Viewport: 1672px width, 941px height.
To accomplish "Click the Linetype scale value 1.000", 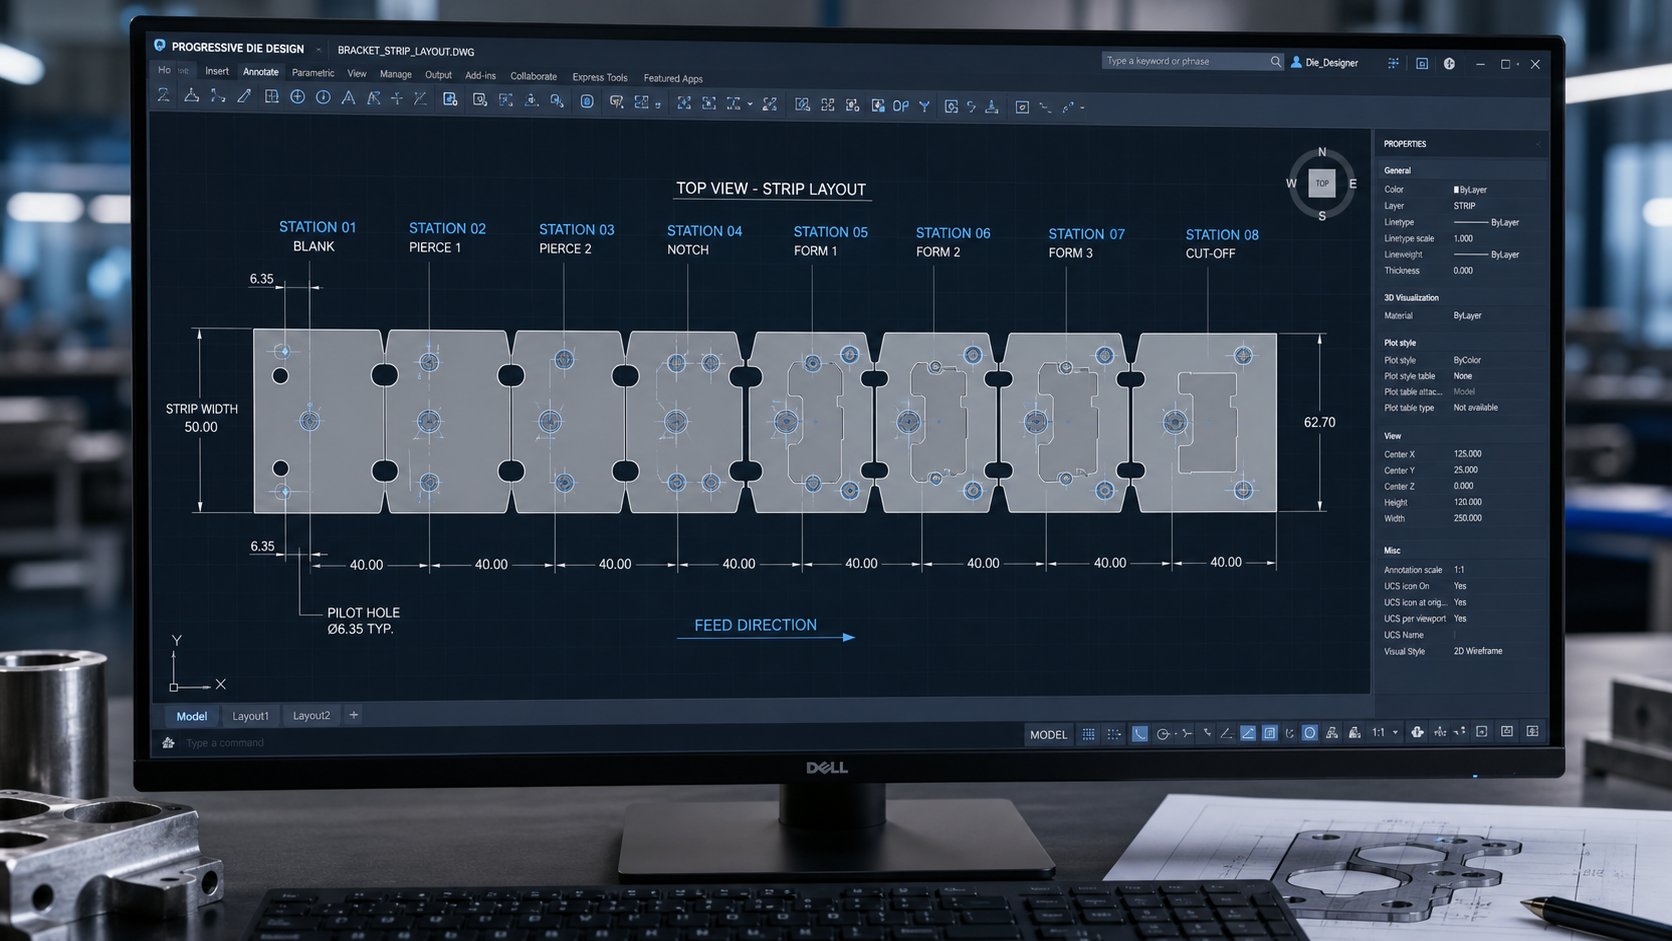I will 1463,238.
